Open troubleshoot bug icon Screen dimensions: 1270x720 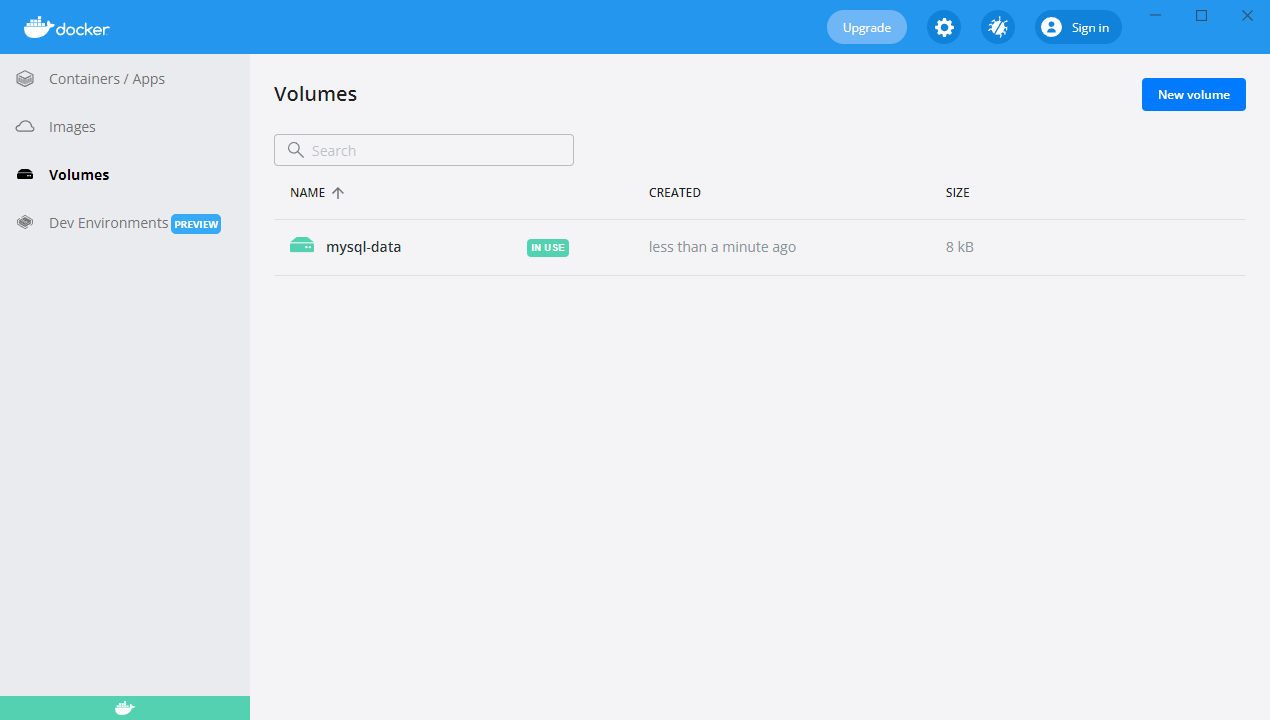coord(998,27)
